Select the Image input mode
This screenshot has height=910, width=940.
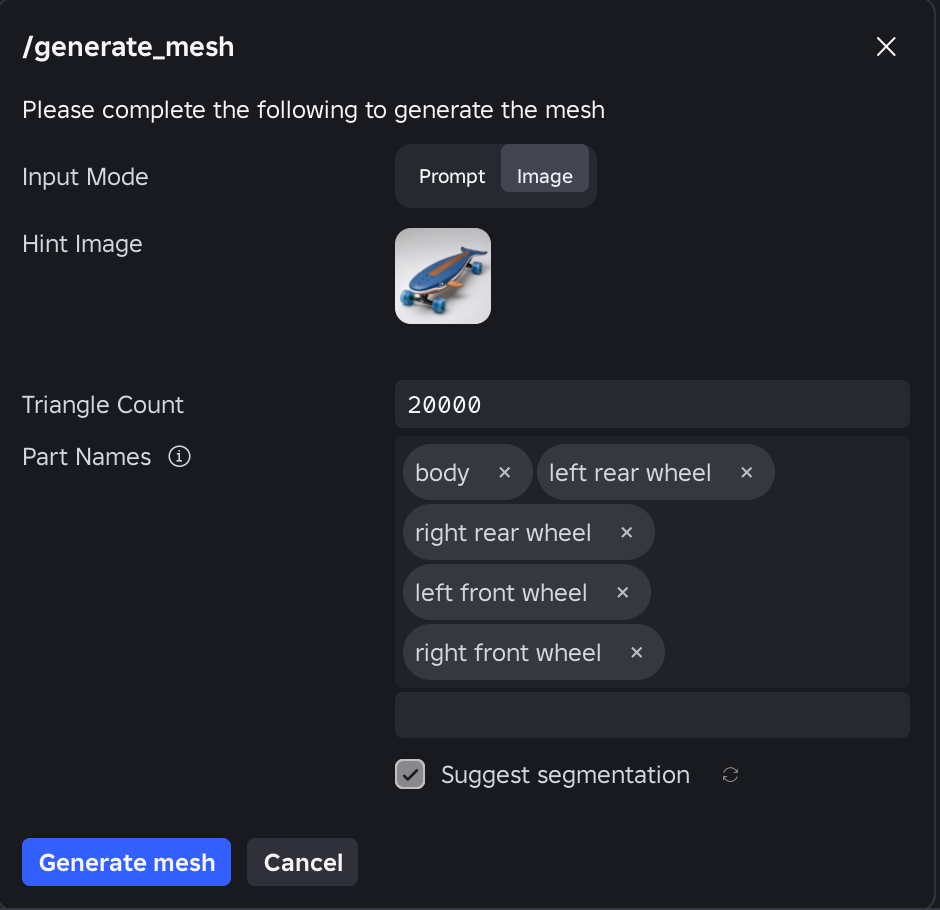click(544, 169)
